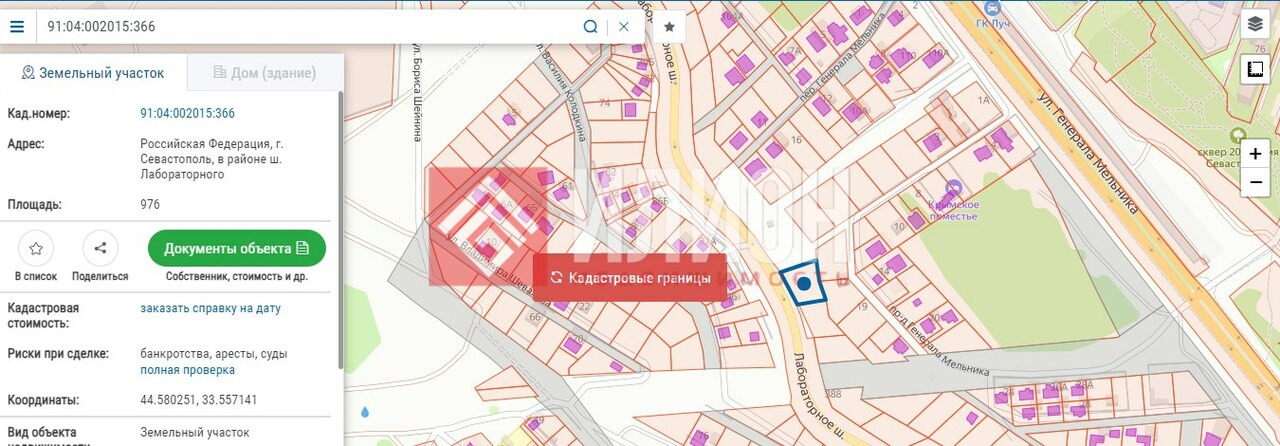1280x446 pixels.
Task: Open the map layers panel
Action: pyautogui.click(x=1255, y=25)
